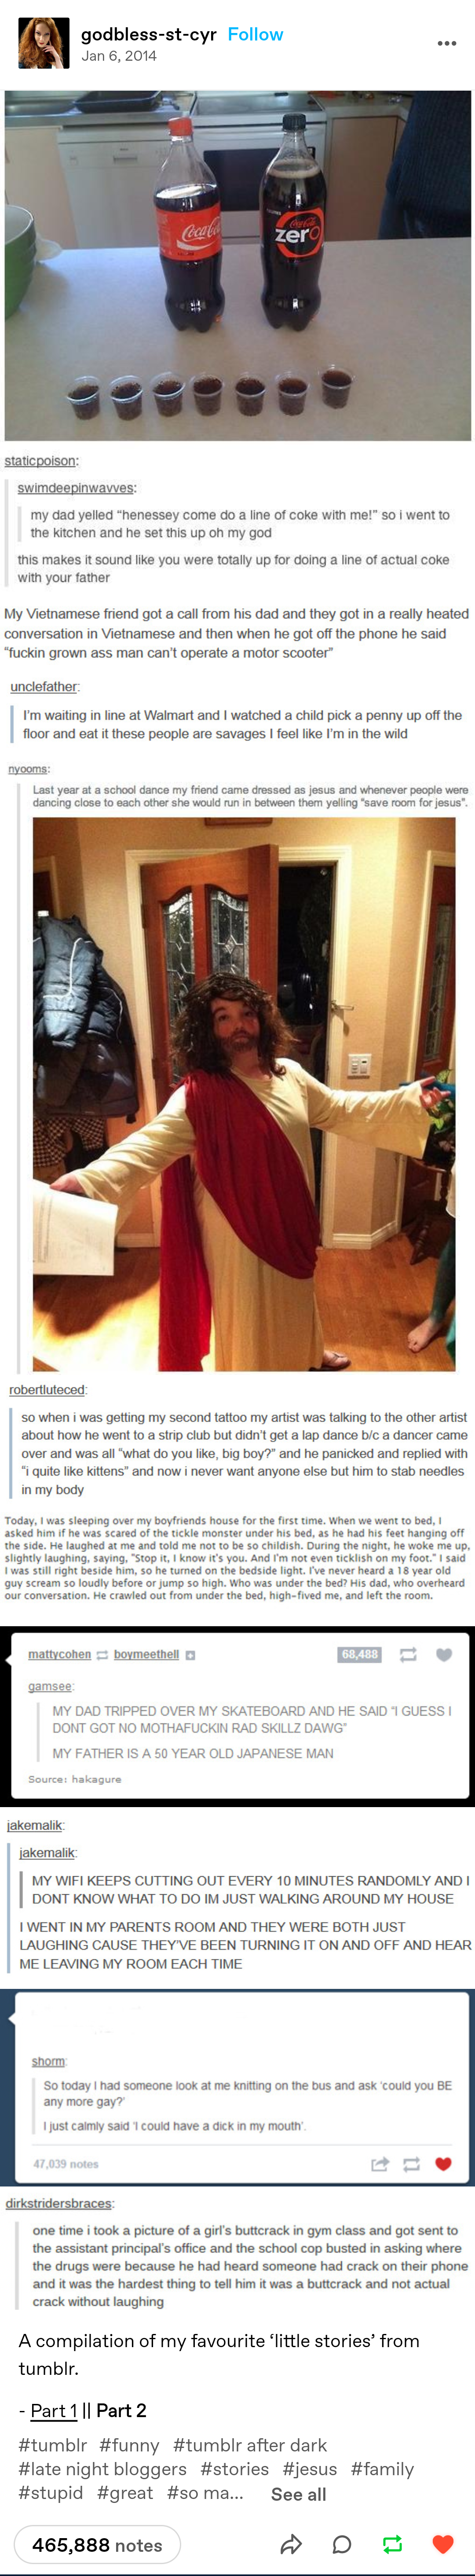The height and width of the screenshot is (2576, 475).
Task: Expand the tags with See all
Action: [x=298, y=2494]
